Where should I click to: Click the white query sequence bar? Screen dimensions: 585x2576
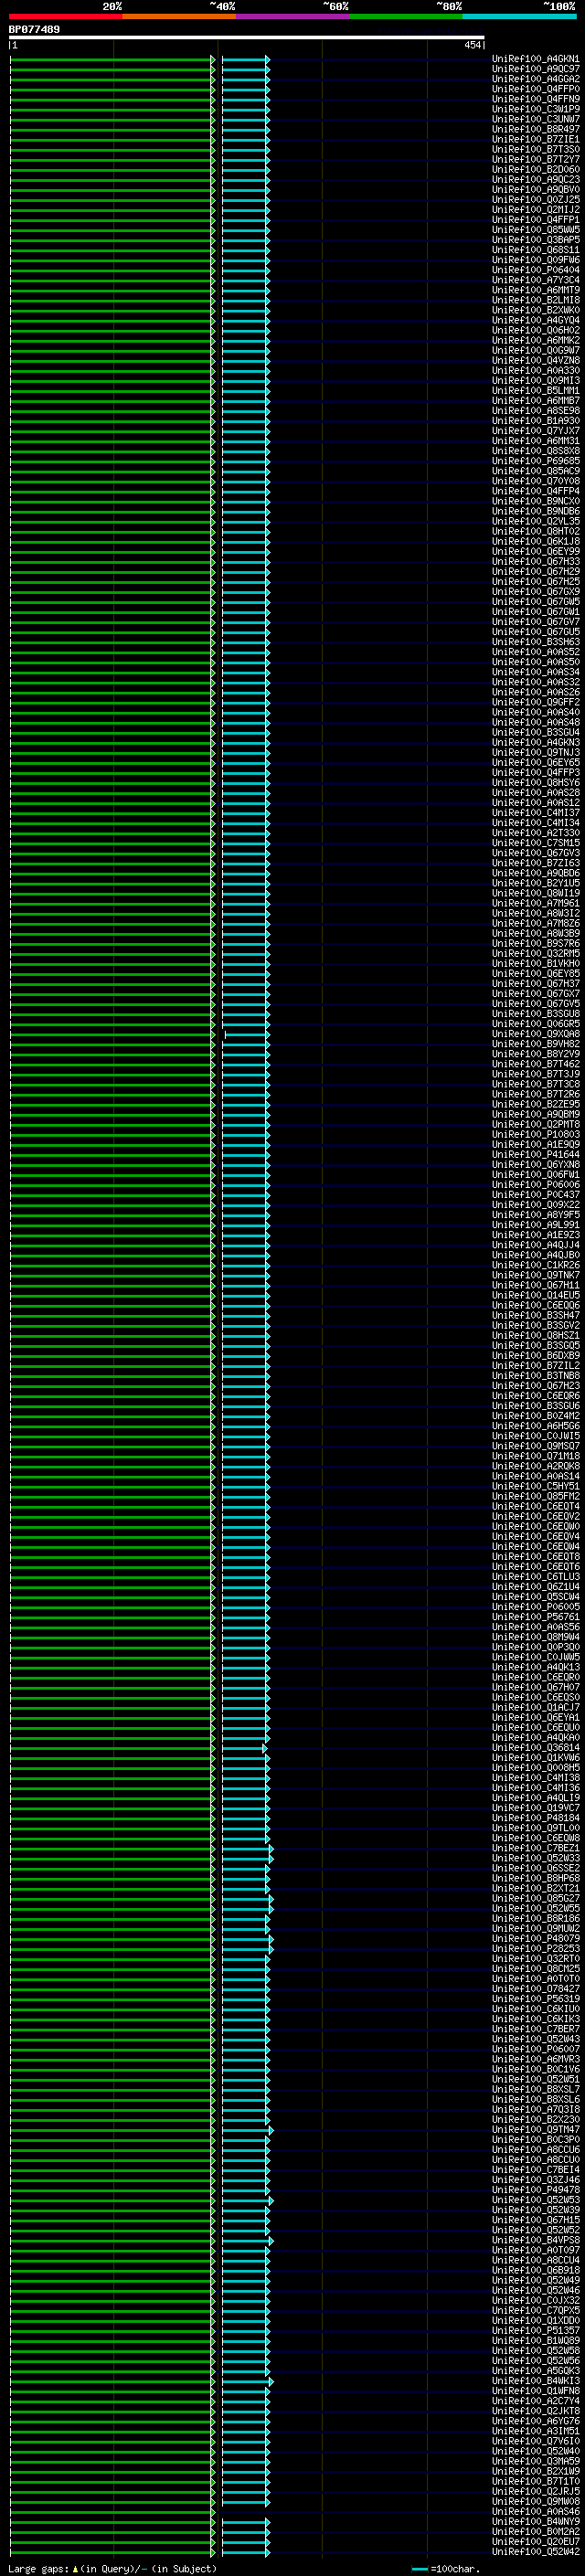pyautogui.click(x=247, y=38)
